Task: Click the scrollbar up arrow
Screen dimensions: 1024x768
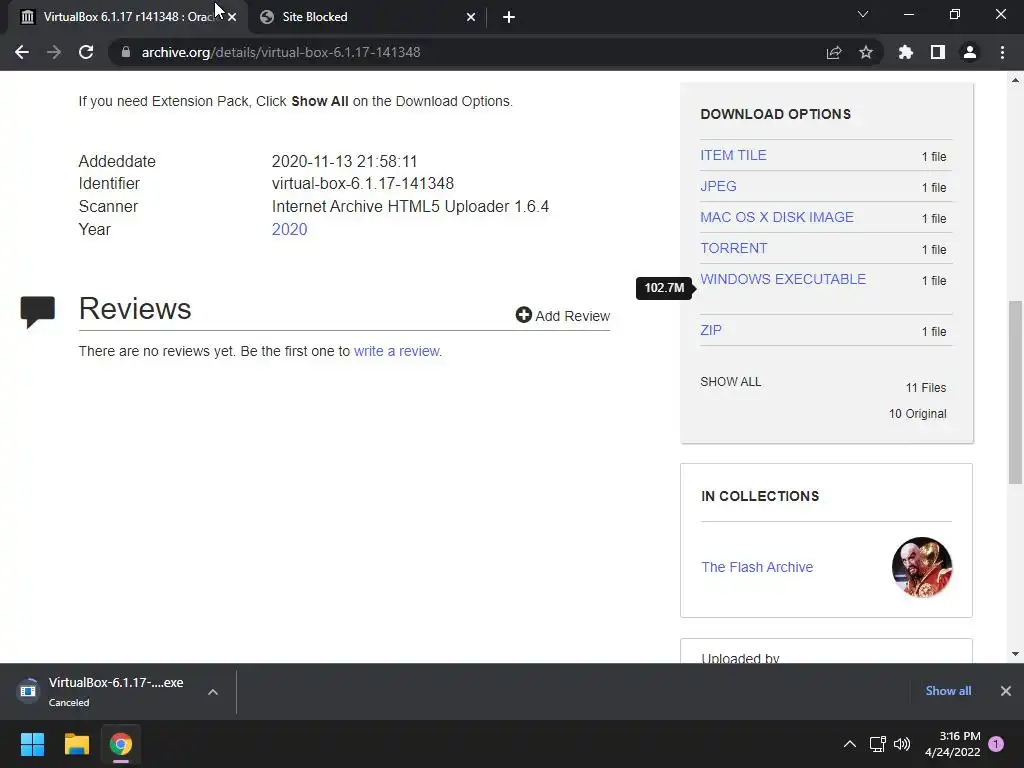Action: tap(1015, 80)
